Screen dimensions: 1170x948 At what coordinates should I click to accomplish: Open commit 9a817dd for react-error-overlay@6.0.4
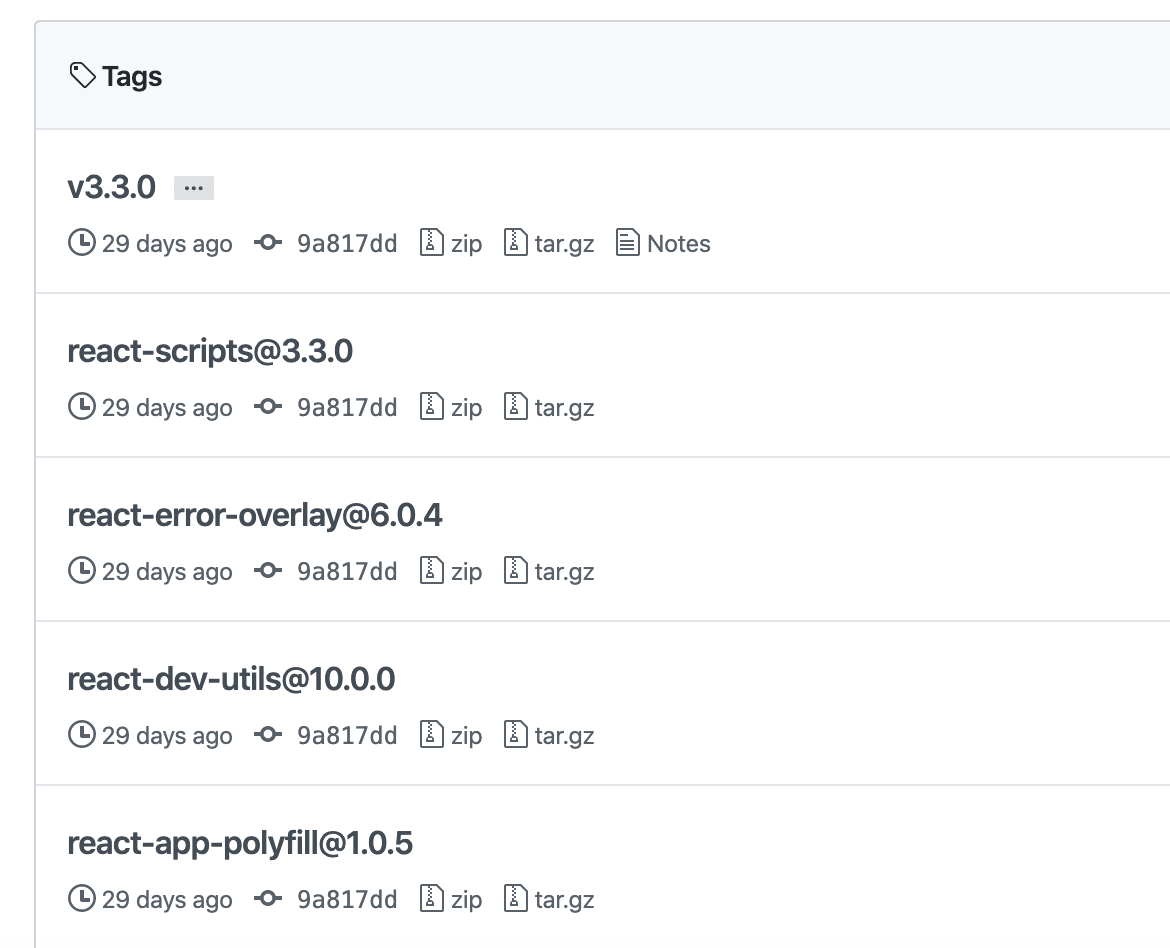pyautogui.click(x=347, y=572)
